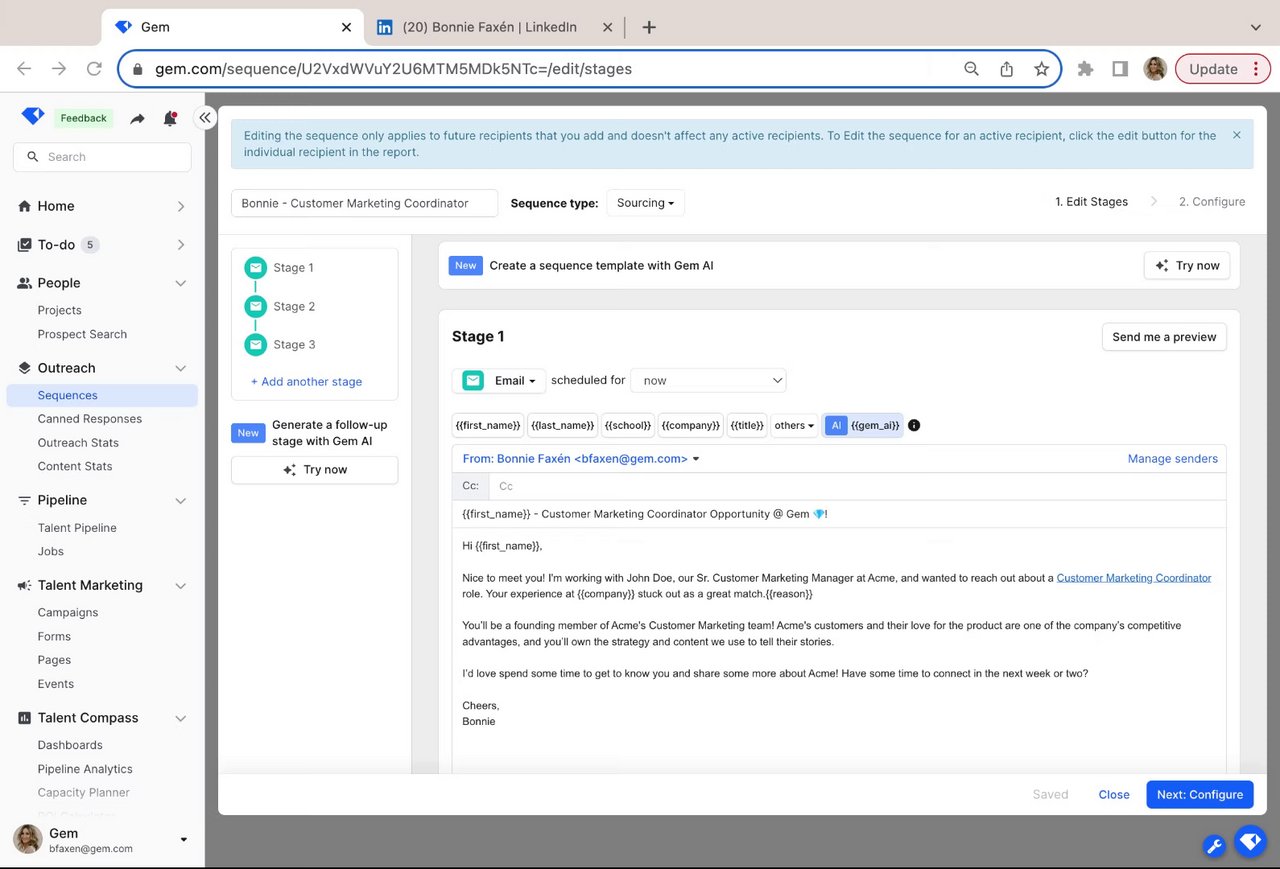Click the Cc input field
The height and width of the screenshot is (869, 1280).
pyautogui.click(x=858, y=486)
